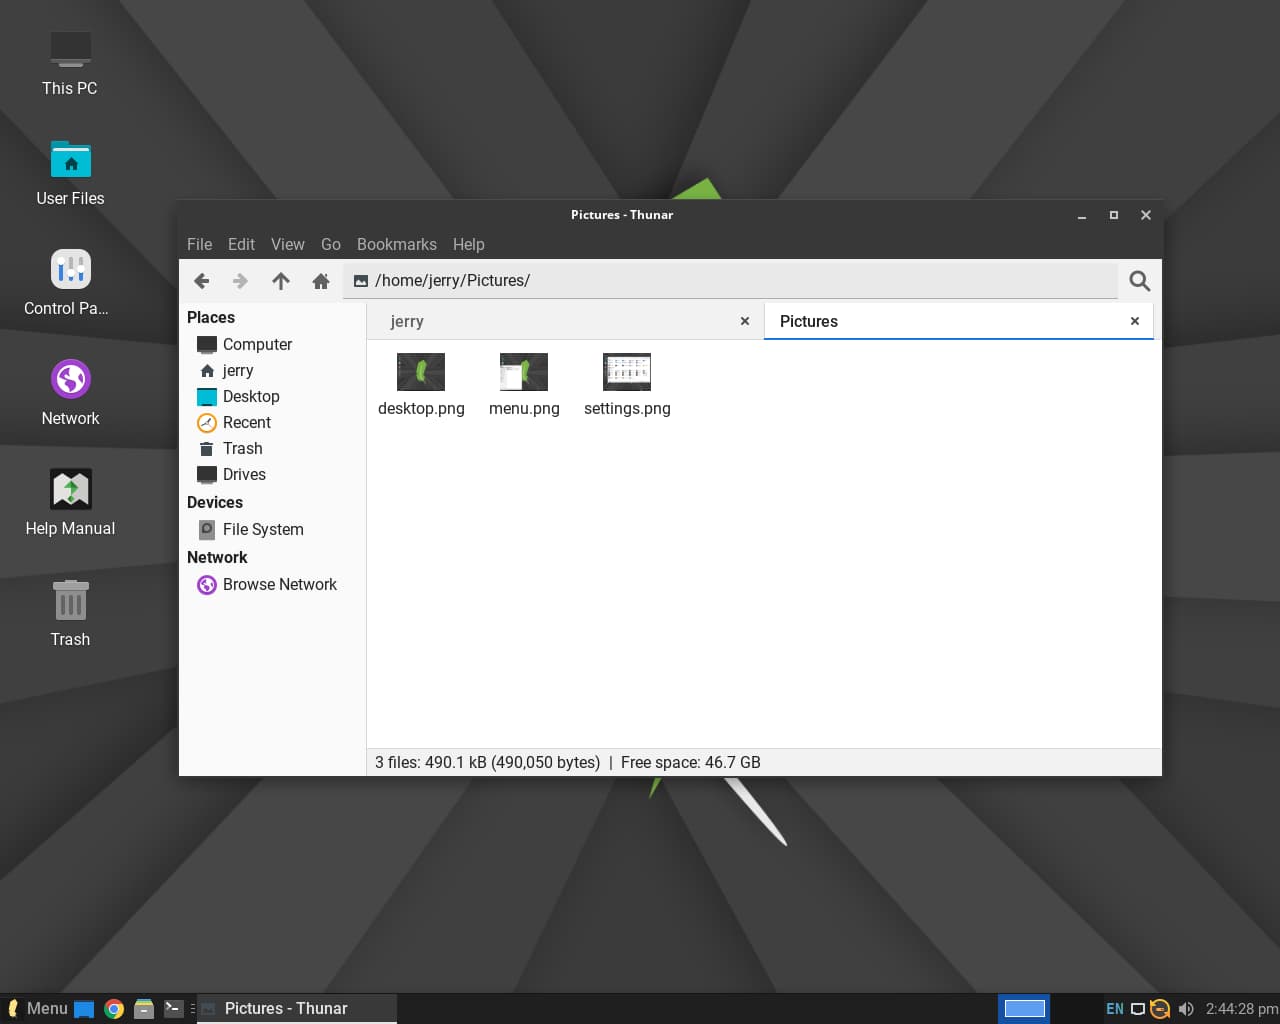Viewport: 1280px width, 1024px height.
Task: Open the Go menu
Action: click(x=331, y=244)
